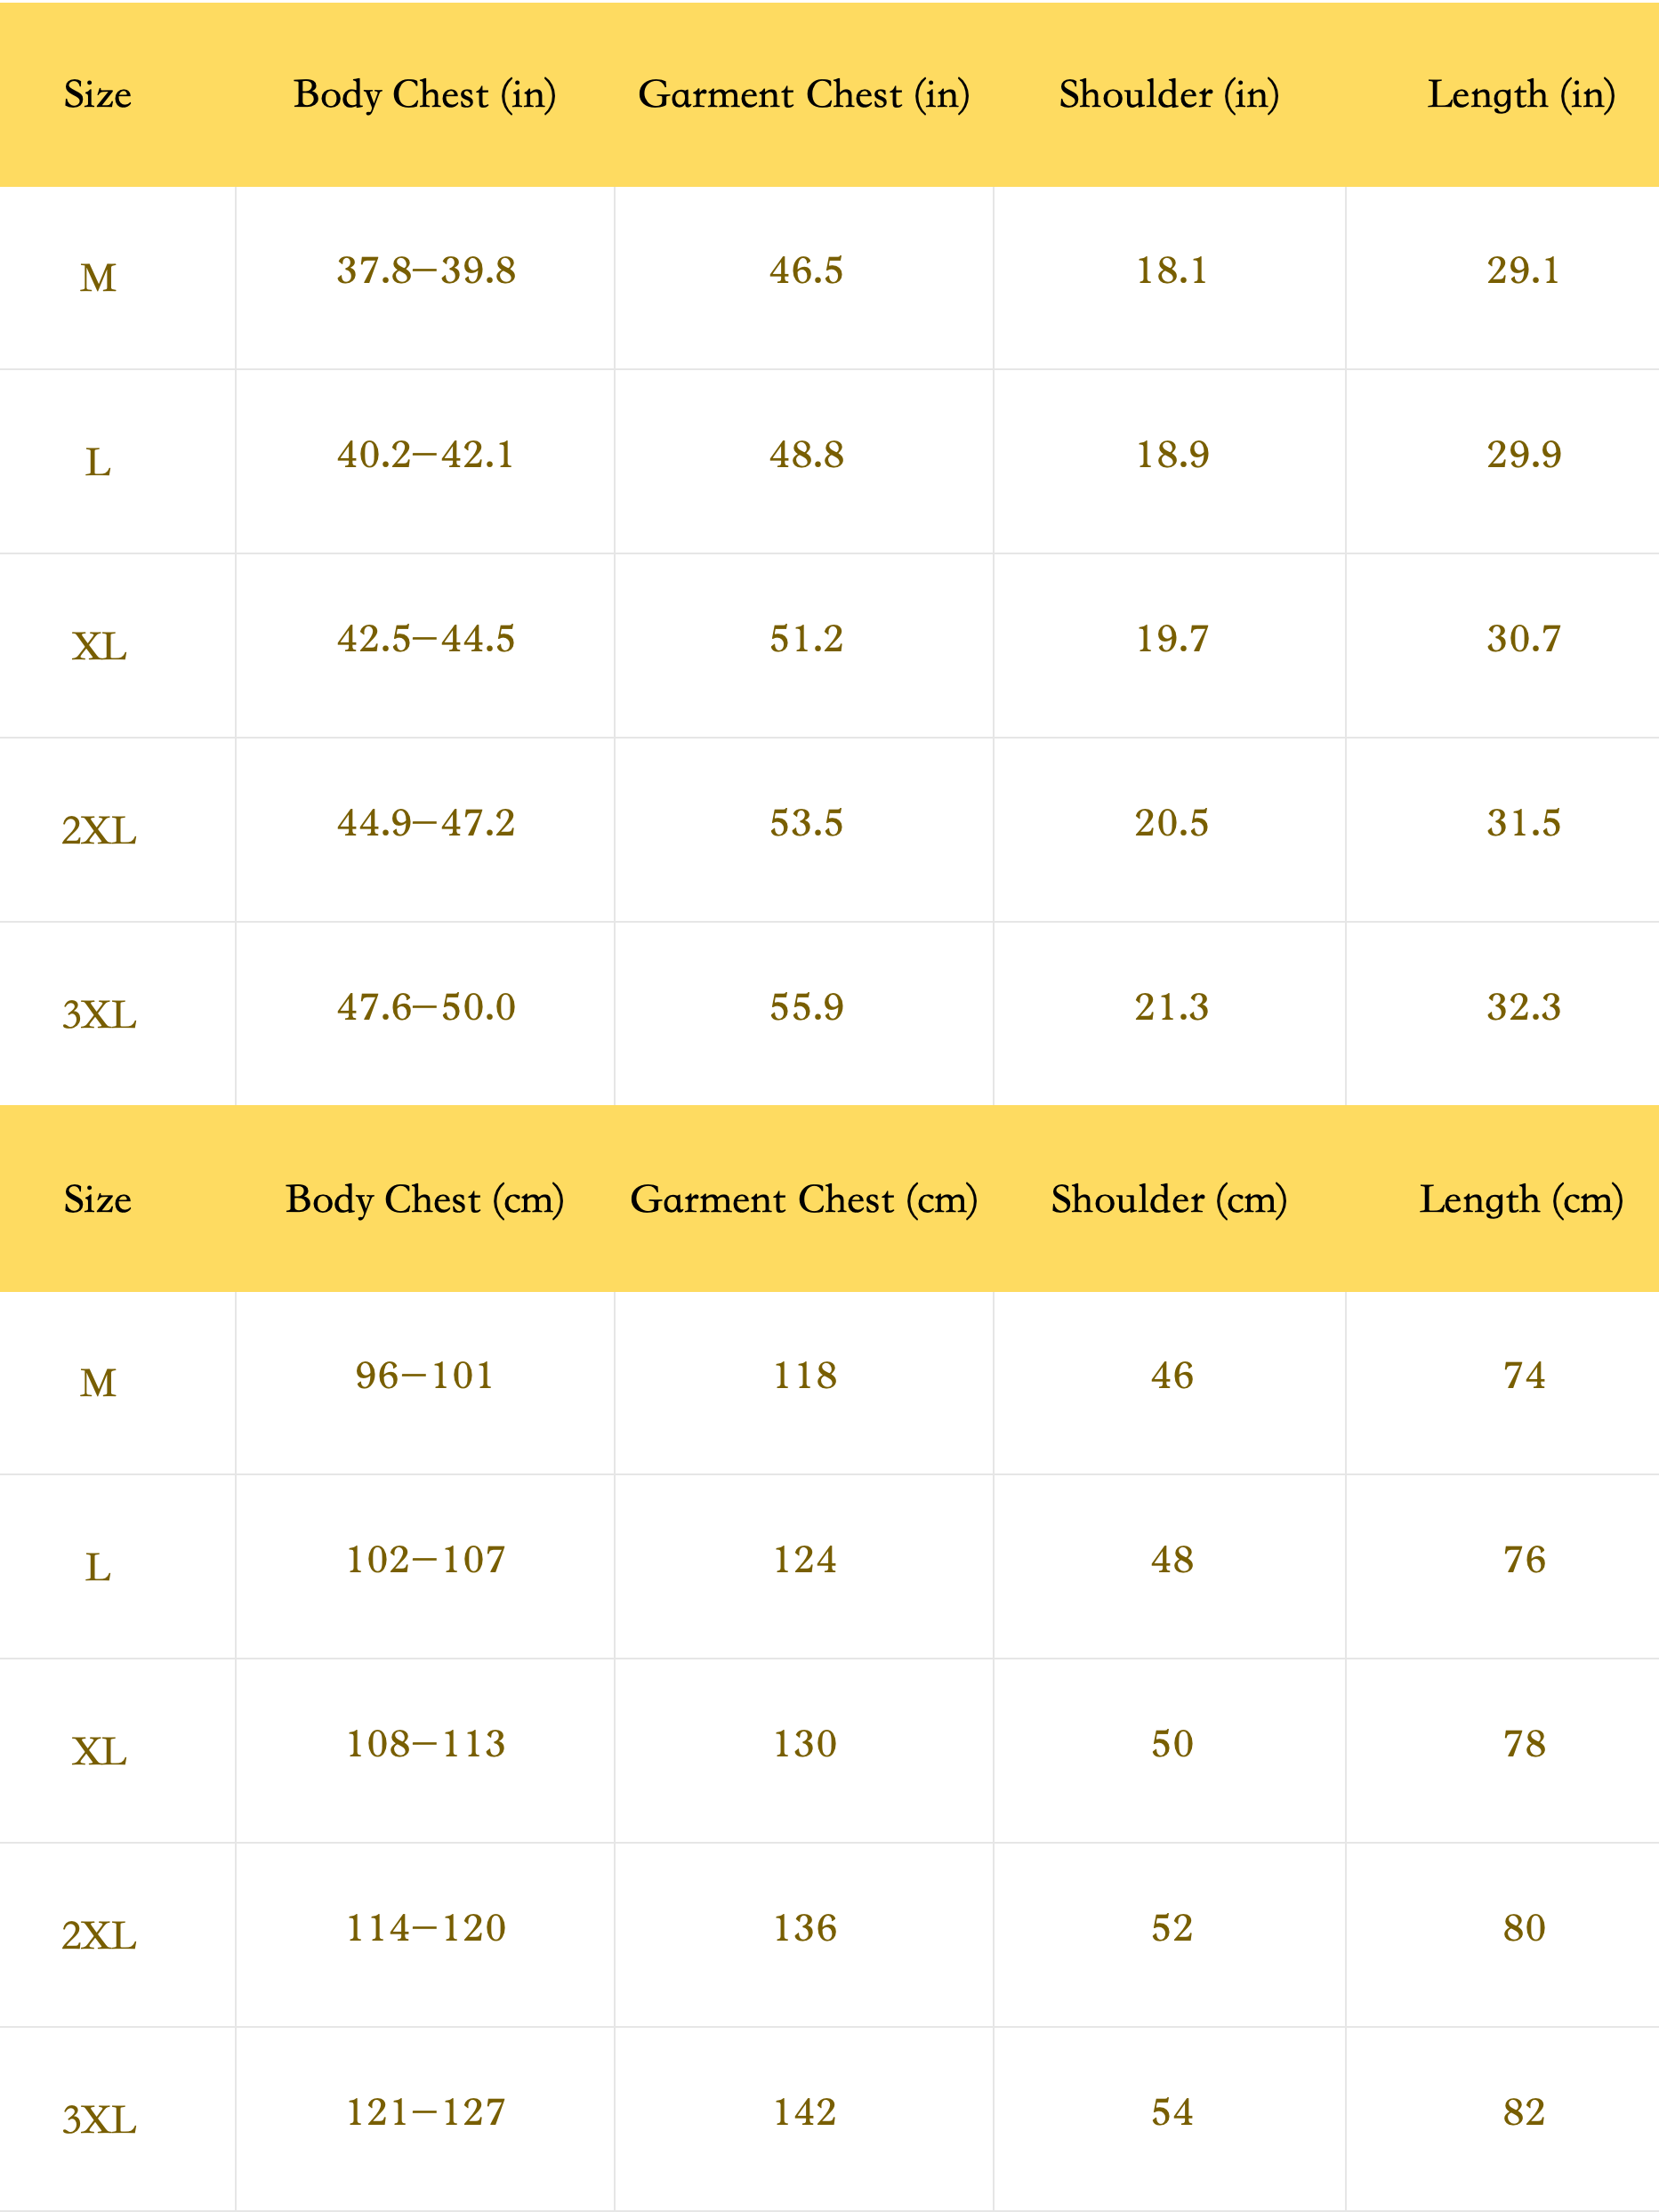Click the "Body Chest (in)" column header
Image resolution: width=1659 pixels, height=2212 pixels.
pyautogui.click(x=424, y=95)
